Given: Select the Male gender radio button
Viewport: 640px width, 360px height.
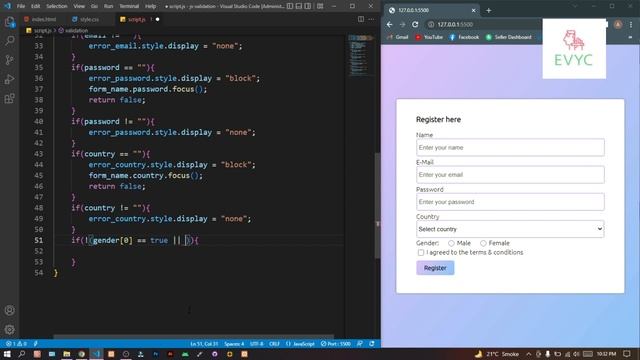Looking at the screenshot, I should coord(451,243).
